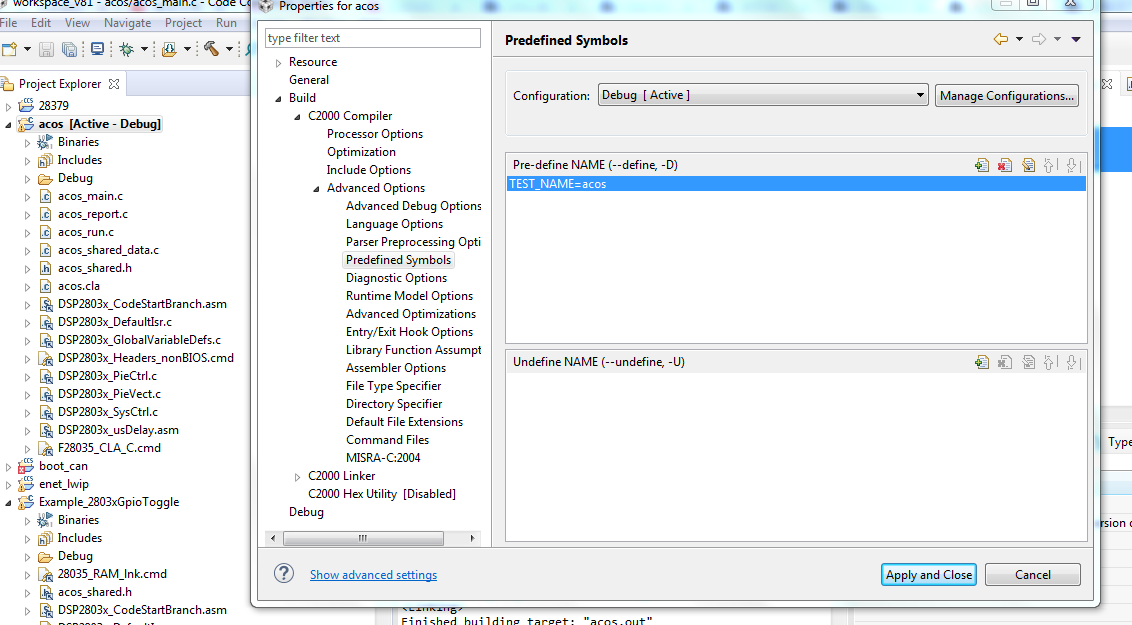Click the Undefine NAME move-down icon
Image resolution: width=1132 pixels, height=625 pixels.
[x=1072, y=362]
